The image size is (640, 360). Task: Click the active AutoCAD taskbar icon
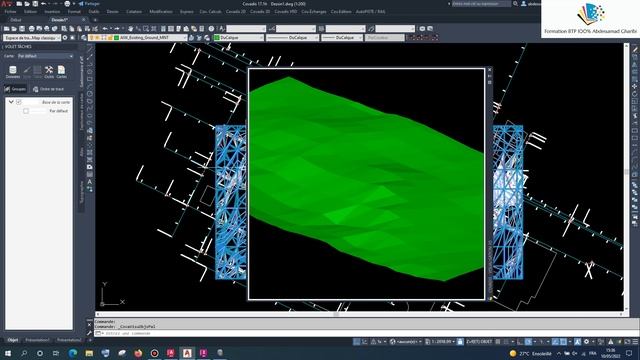pyautogui.click(x=187, y=353)
